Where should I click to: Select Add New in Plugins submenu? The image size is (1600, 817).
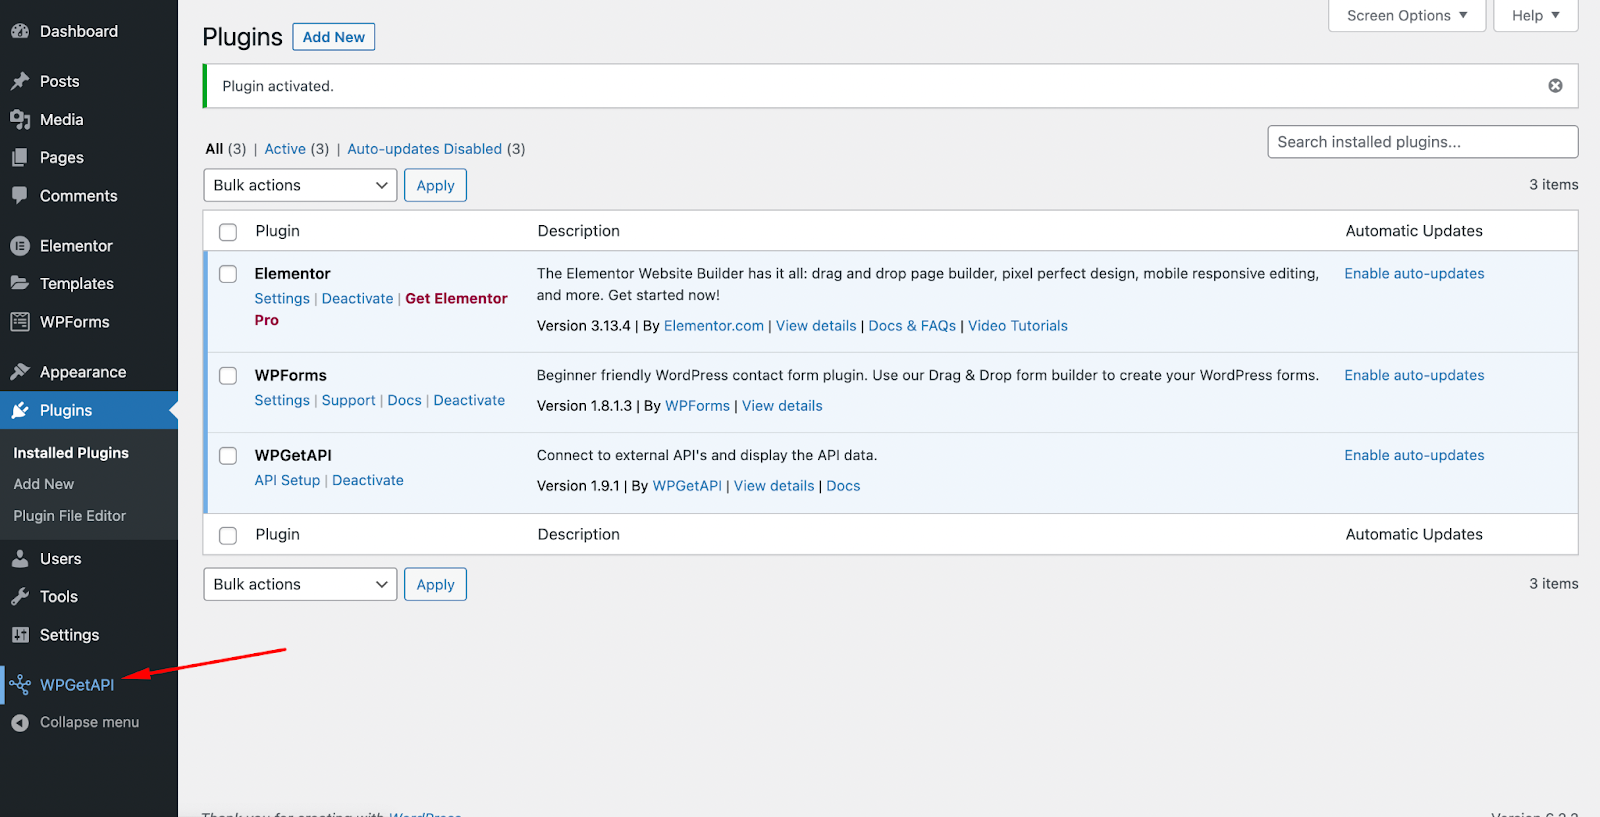point(44,484)
